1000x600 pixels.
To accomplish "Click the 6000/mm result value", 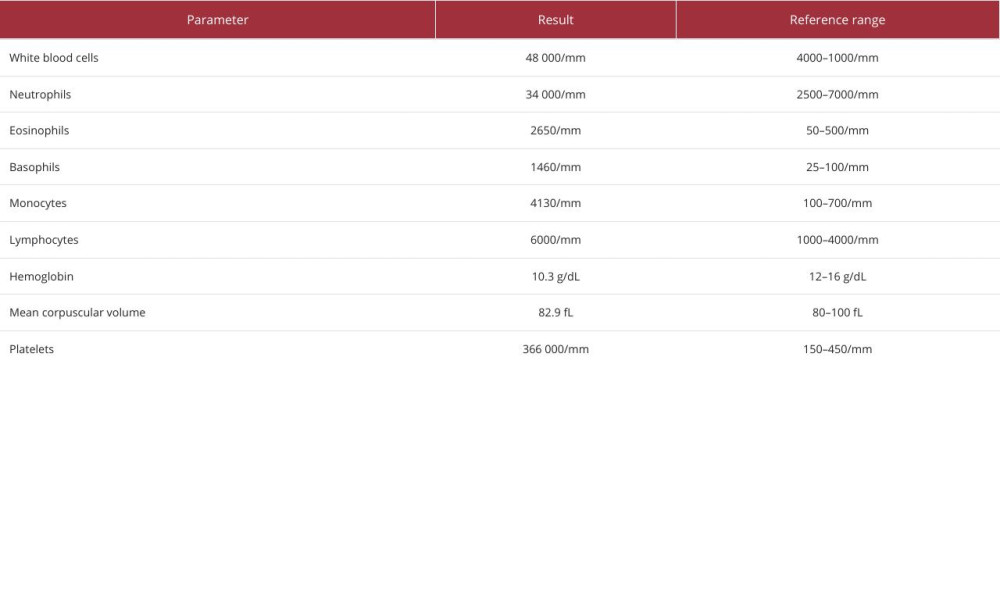I will tap(555, 240).
